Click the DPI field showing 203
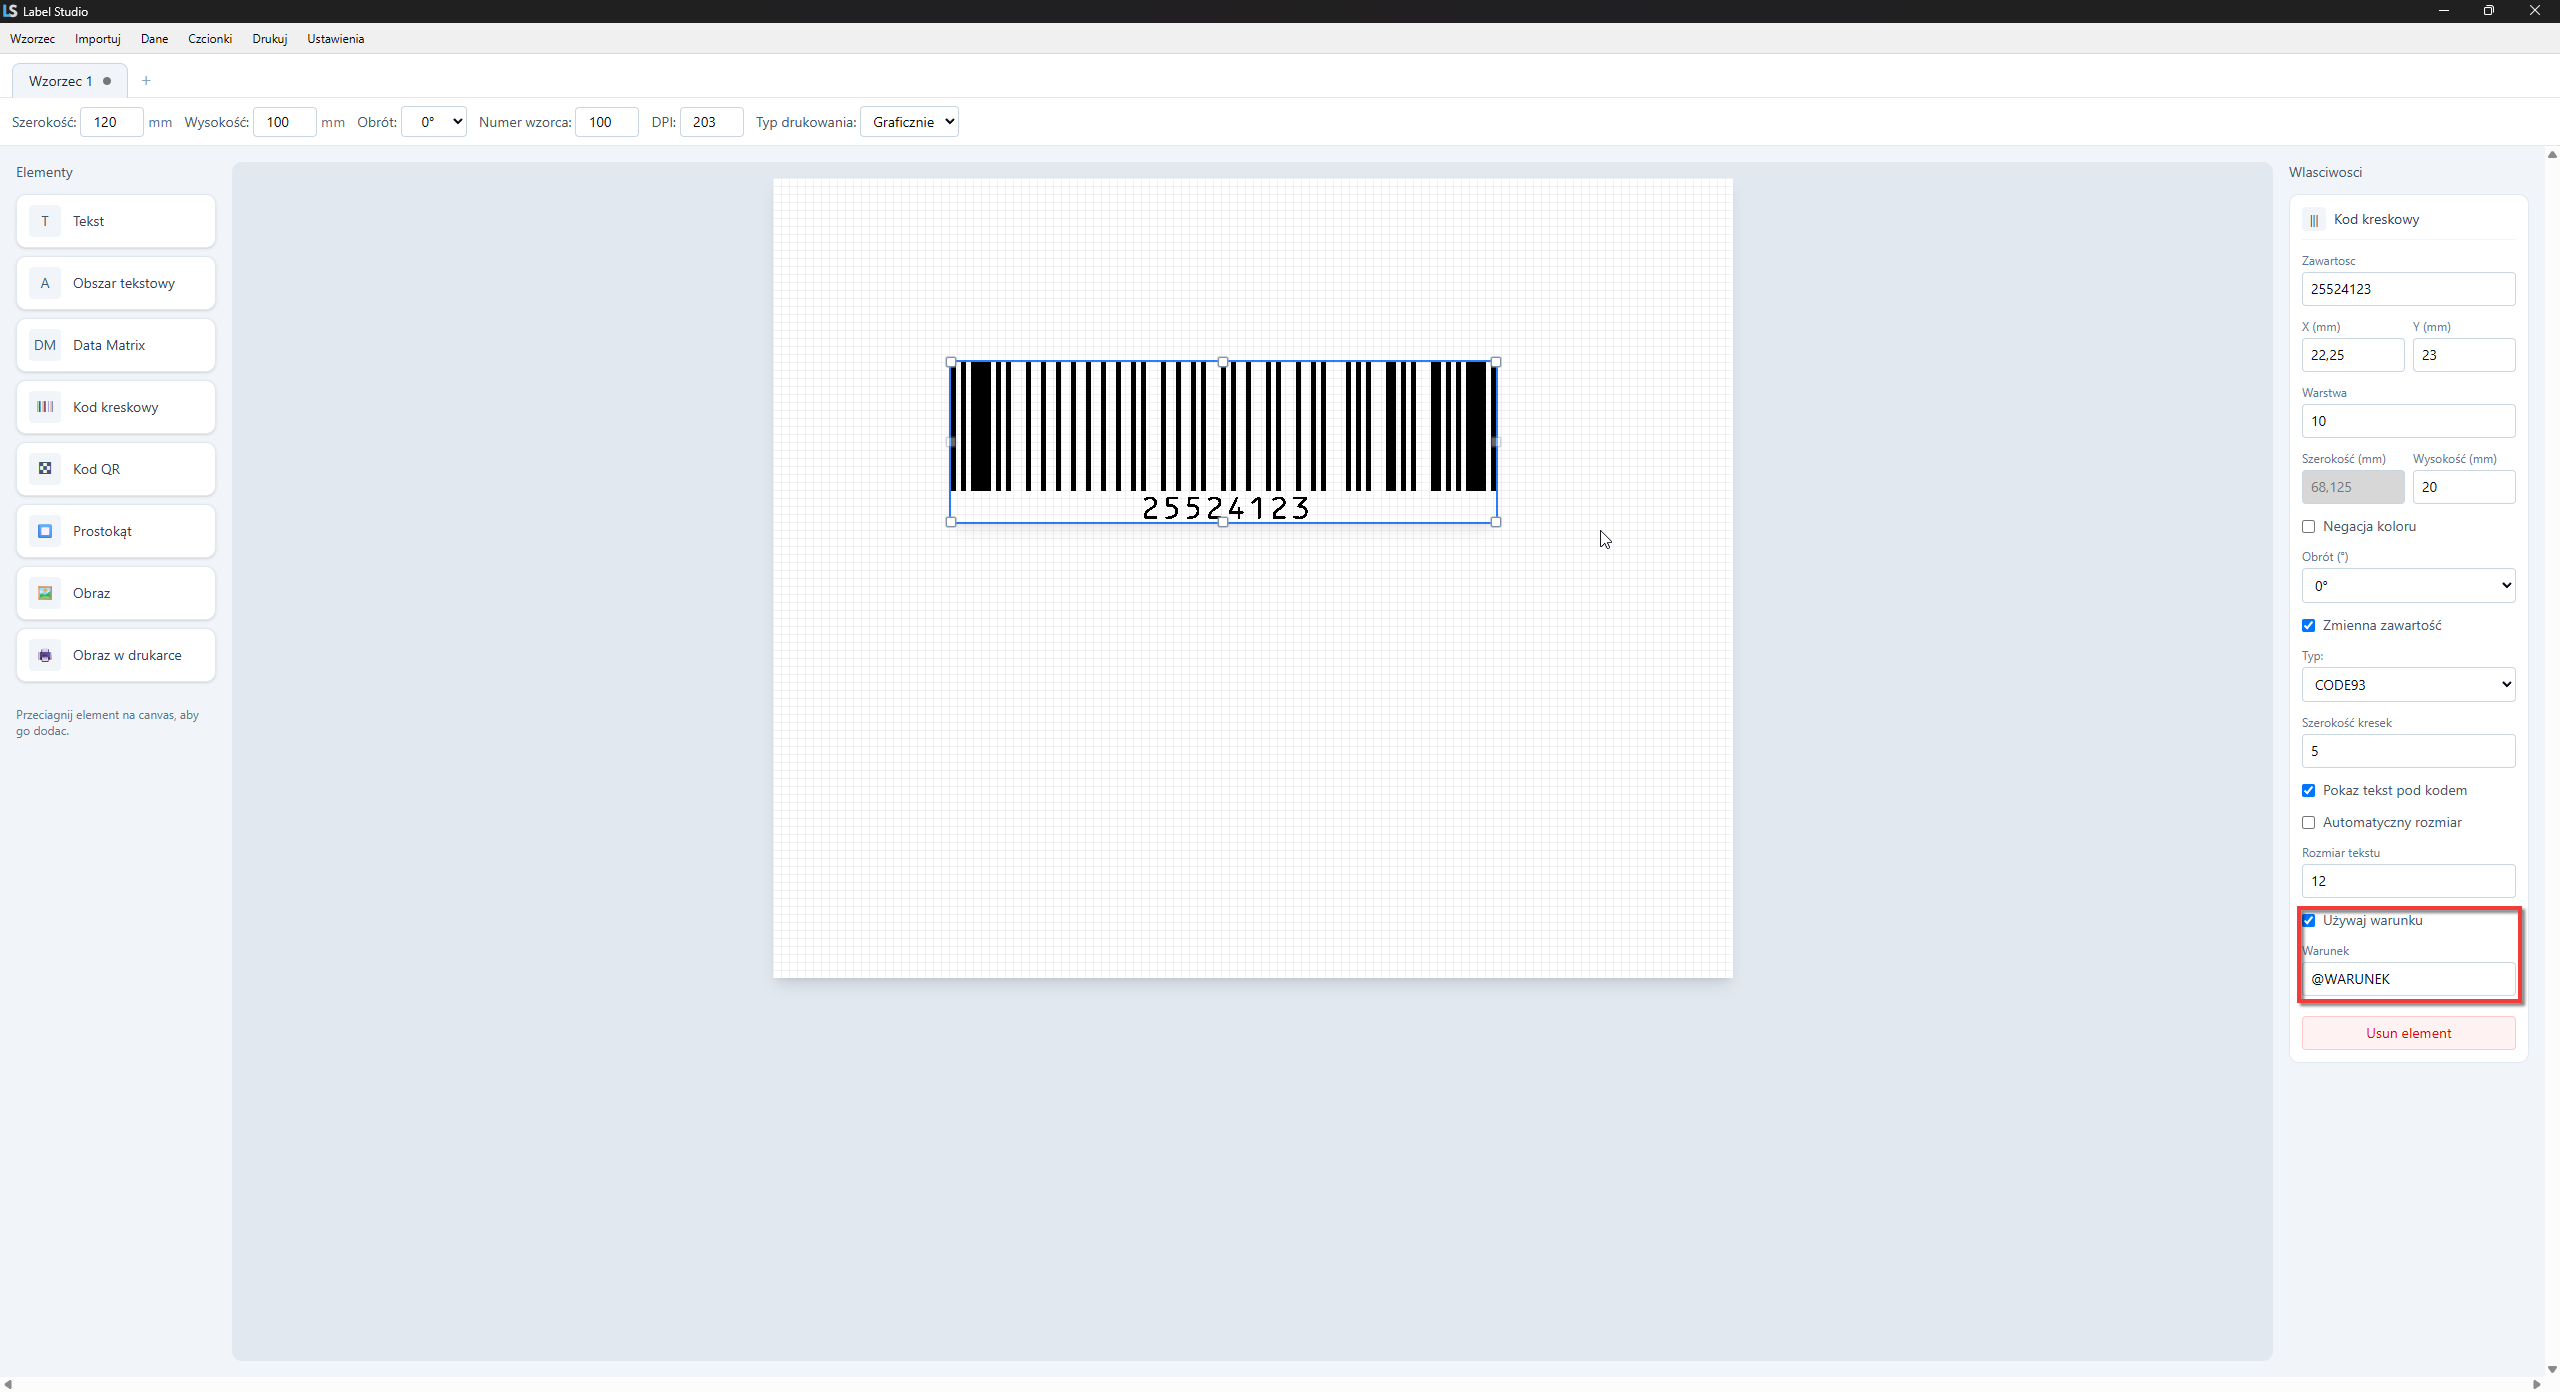The image size is (2560, 1392). coord(712,122)
